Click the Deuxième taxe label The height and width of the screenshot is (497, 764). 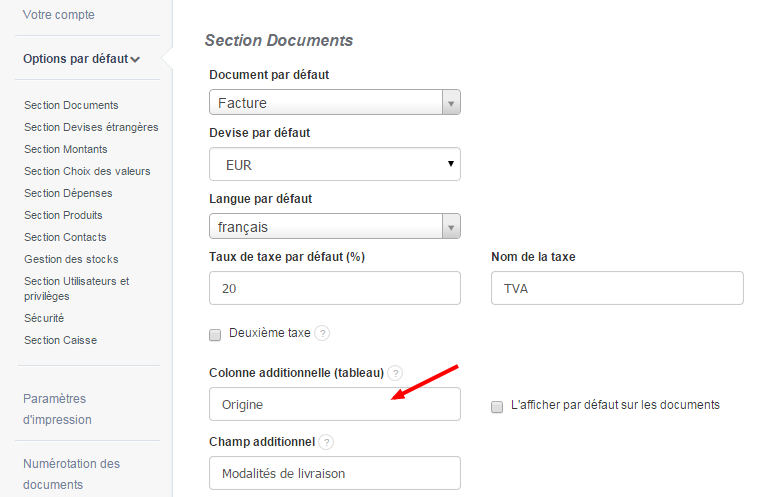[269, 333]
